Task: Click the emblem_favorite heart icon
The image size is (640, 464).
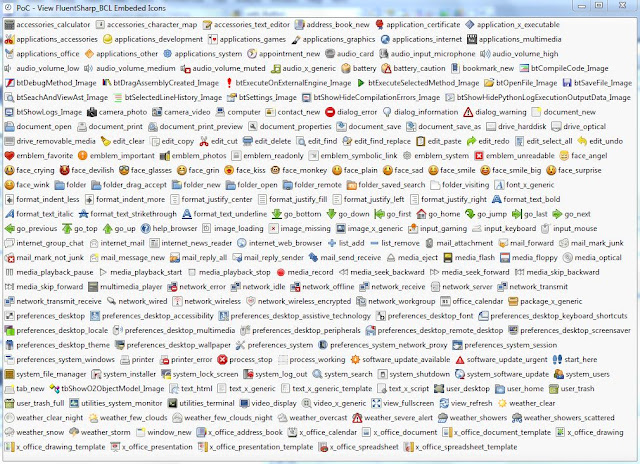Action: [x=9, y=156]
